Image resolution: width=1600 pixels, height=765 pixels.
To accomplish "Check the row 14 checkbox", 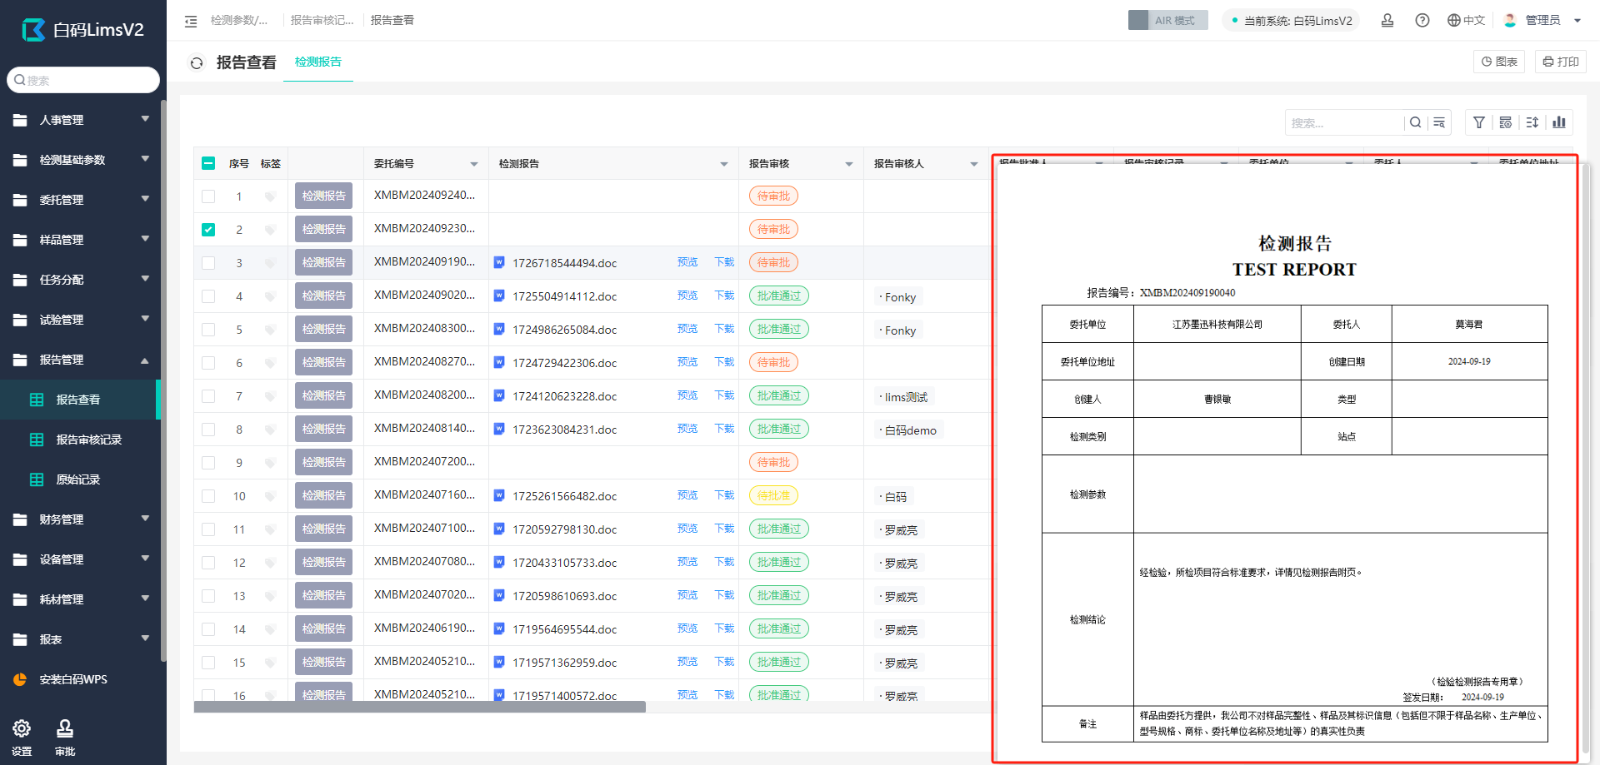I will pos(208,629).
